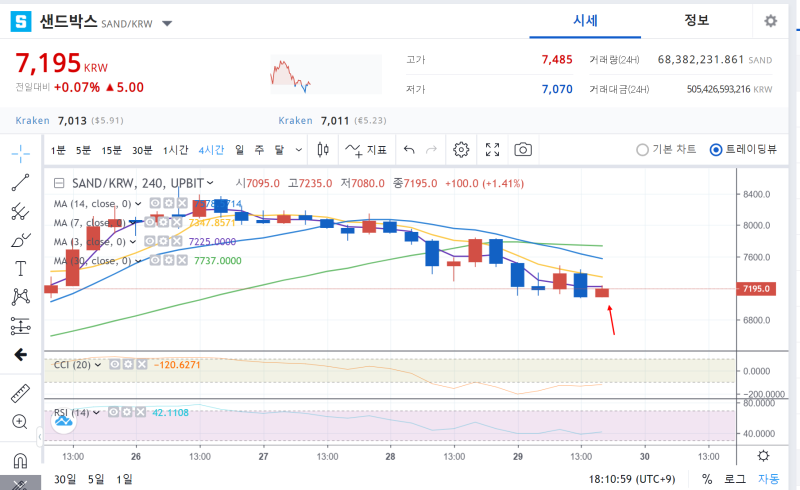Viewport: 800px width, 490px height.
Task: Select the crosshair cursor tool
Action: coord(20,153)
